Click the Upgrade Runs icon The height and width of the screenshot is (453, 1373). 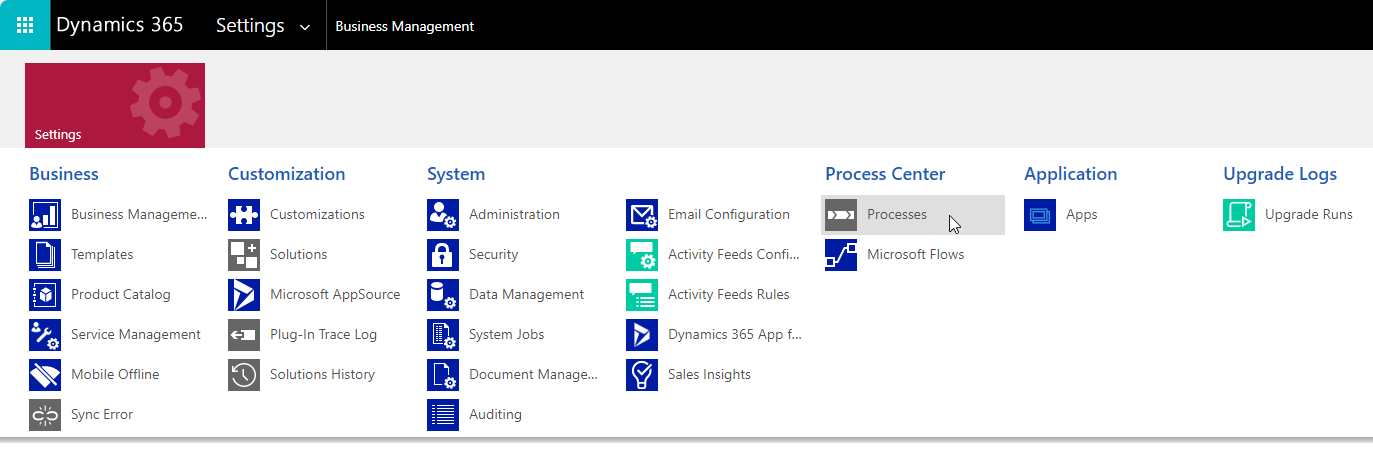coord(1239,215)
